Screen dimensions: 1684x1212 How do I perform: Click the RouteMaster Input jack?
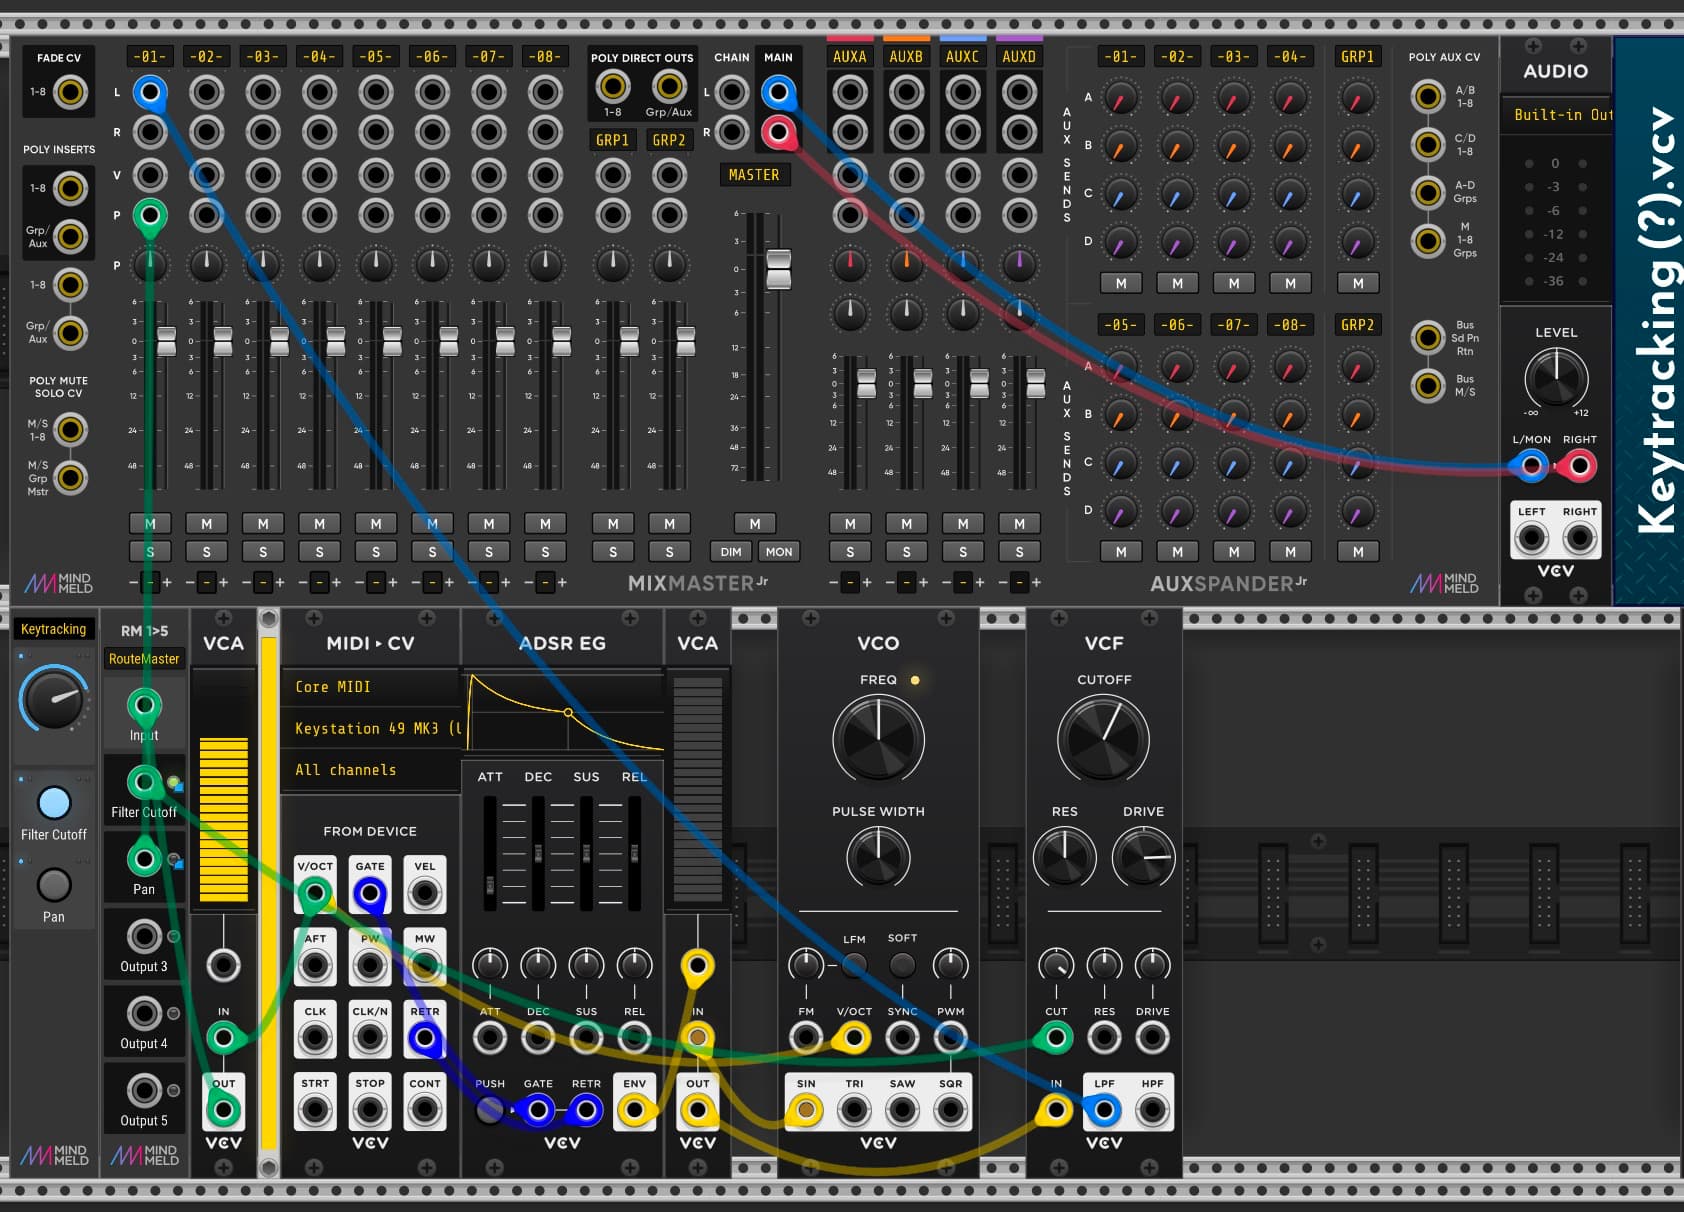tap(144, 705)
